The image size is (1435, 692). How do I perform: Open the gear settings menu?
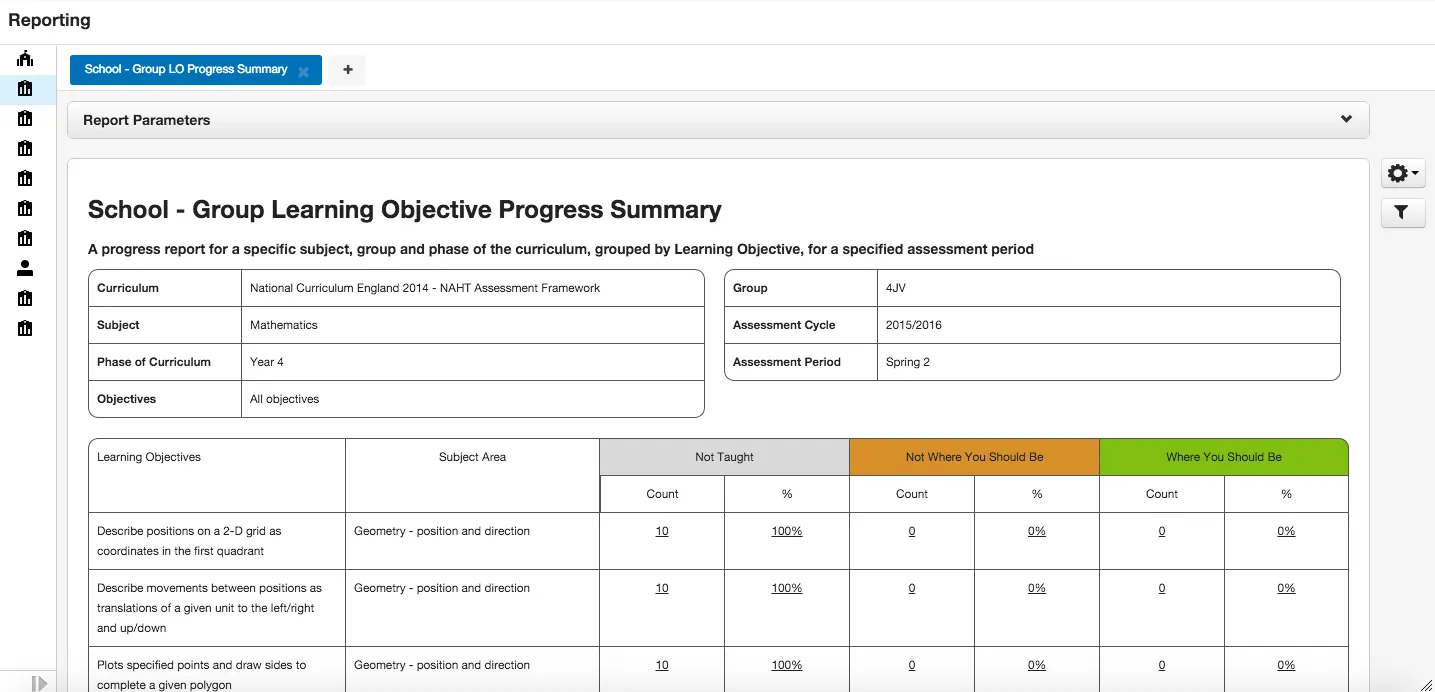tap(1403, 173)
